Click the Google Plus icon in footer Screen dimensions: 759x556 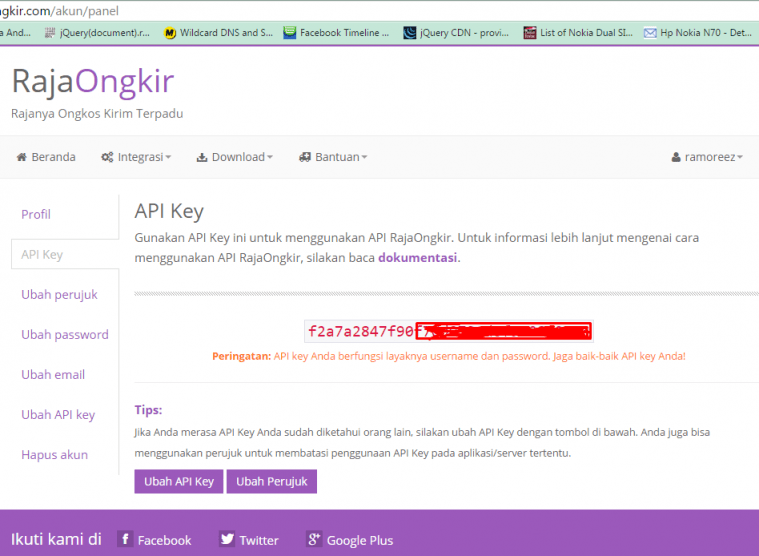point(314,539)
